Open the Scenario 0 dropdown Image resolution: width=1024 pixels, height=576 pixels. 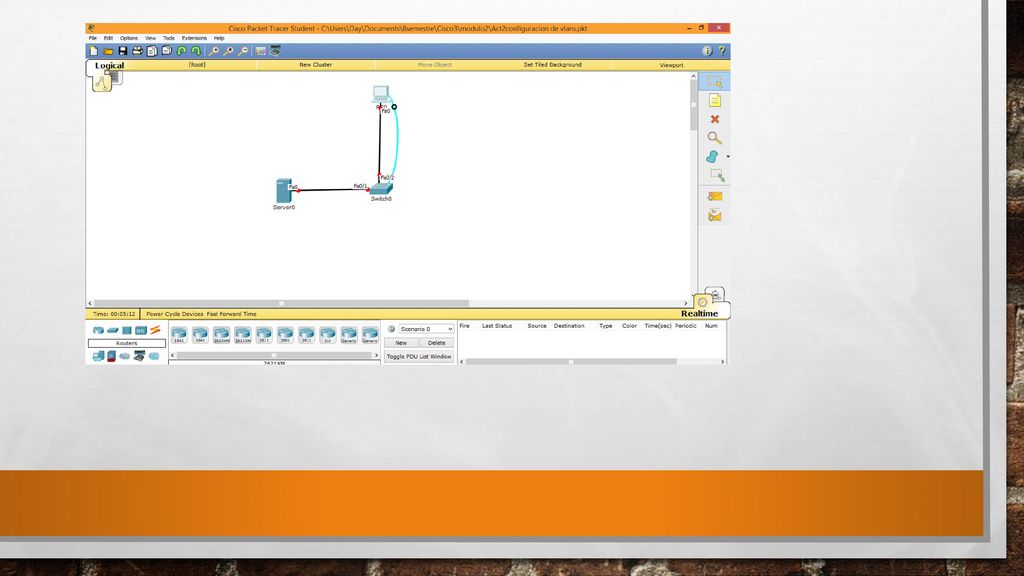[x=426, y=329]
